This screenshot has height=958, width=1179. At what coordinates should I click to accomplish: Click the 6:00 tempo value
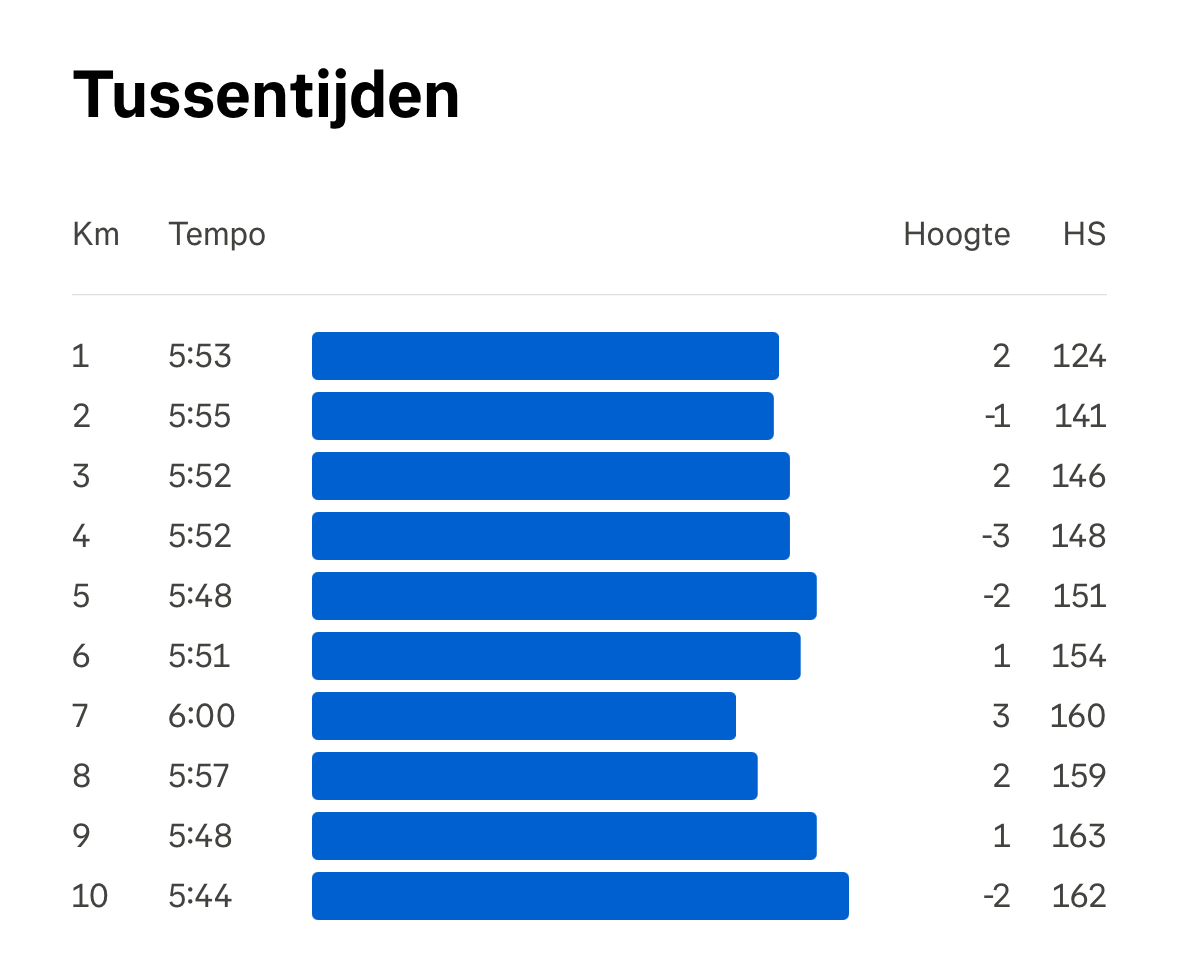pyautogui.click(x=201, y=716)
